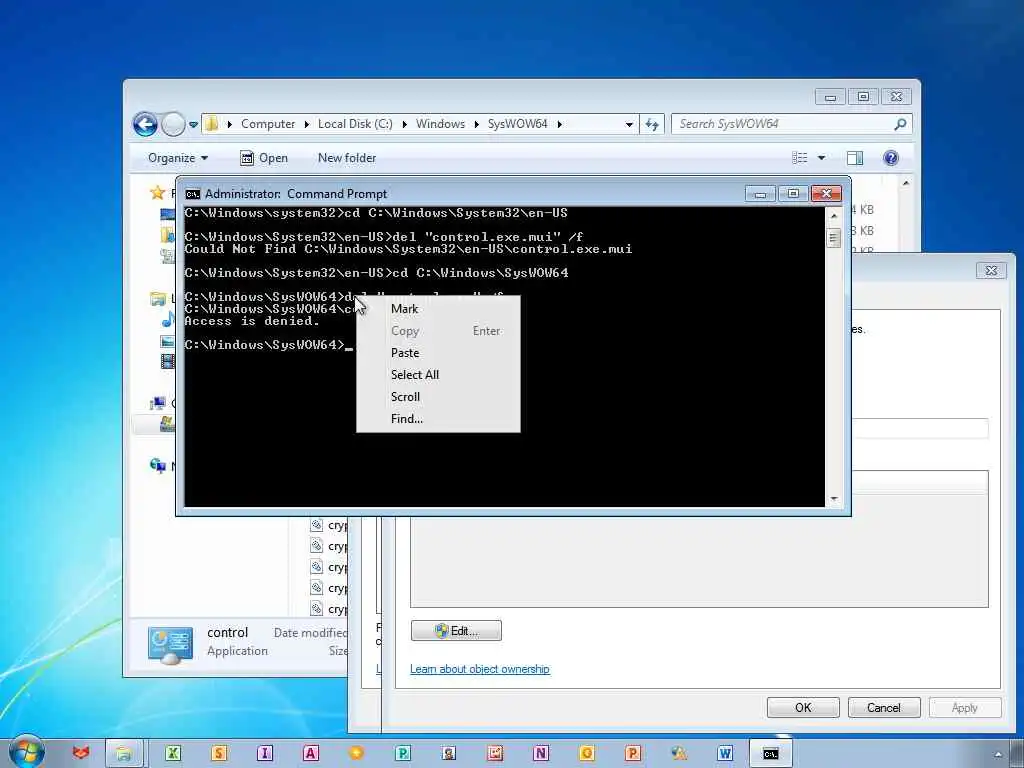Click the Command Prompt taskbar button
This screenshot has width=1024, height=768.
point(771,753)
